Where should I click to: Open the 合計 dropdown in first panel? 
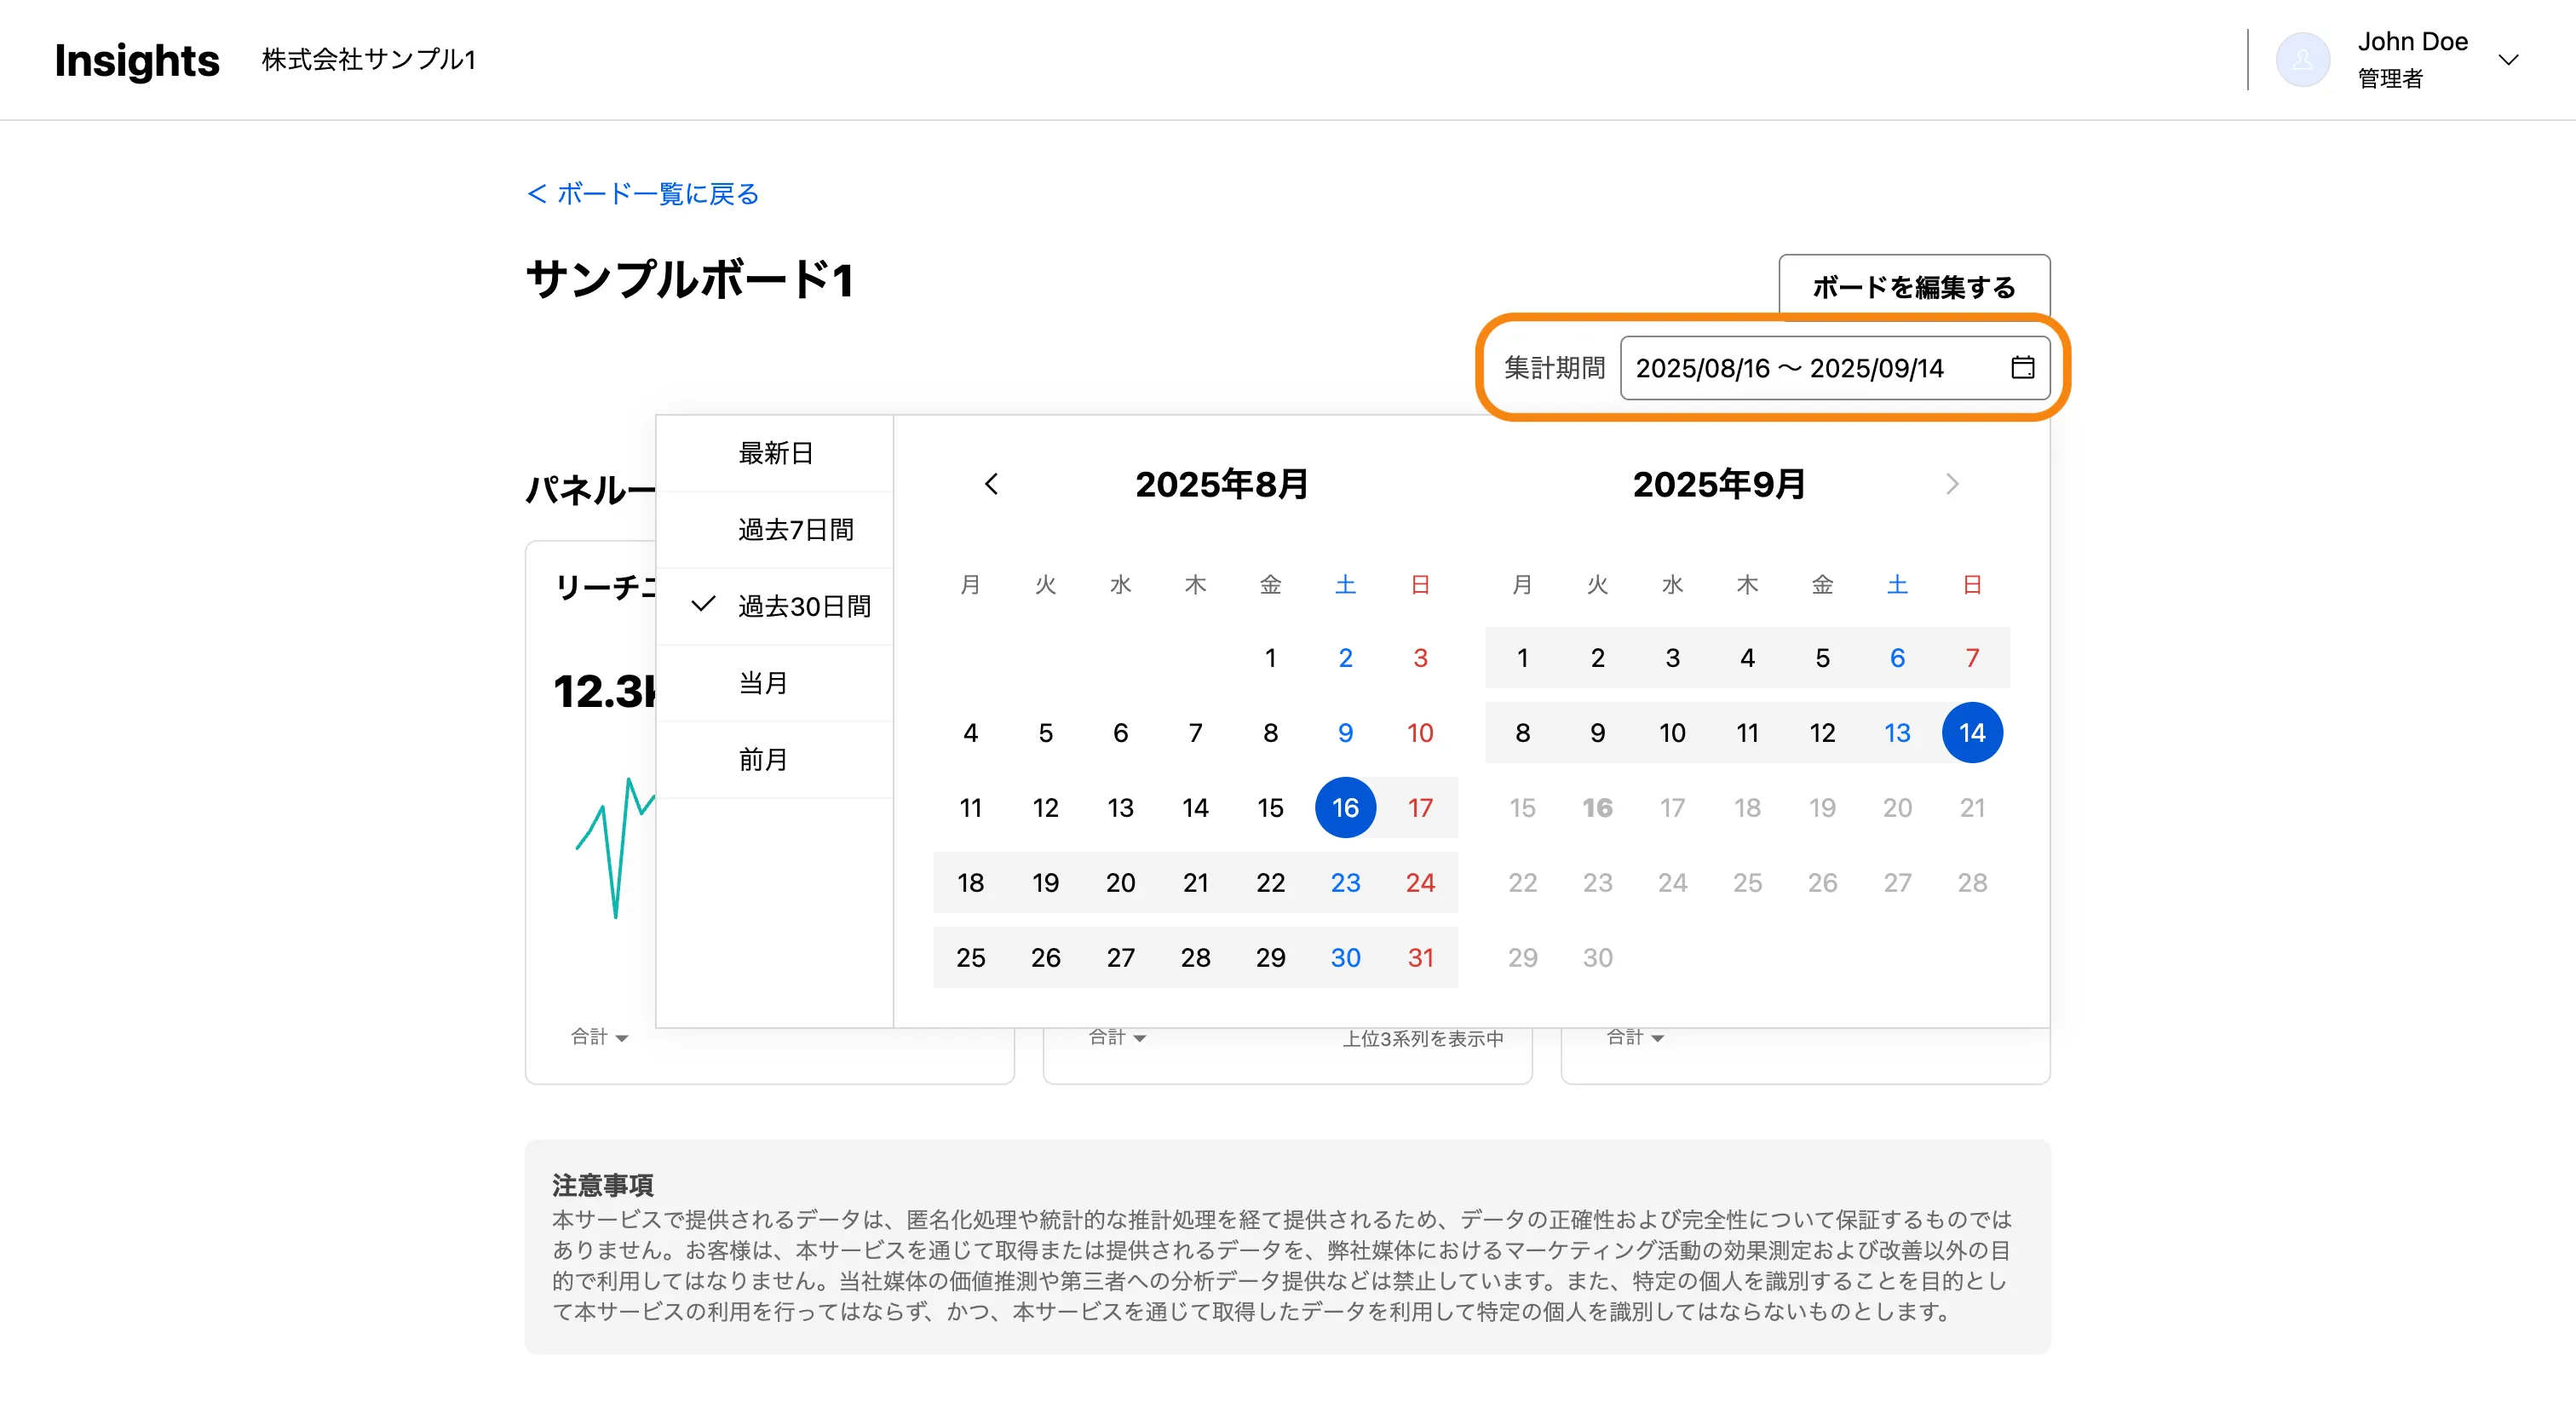[x=599, y=1037]
